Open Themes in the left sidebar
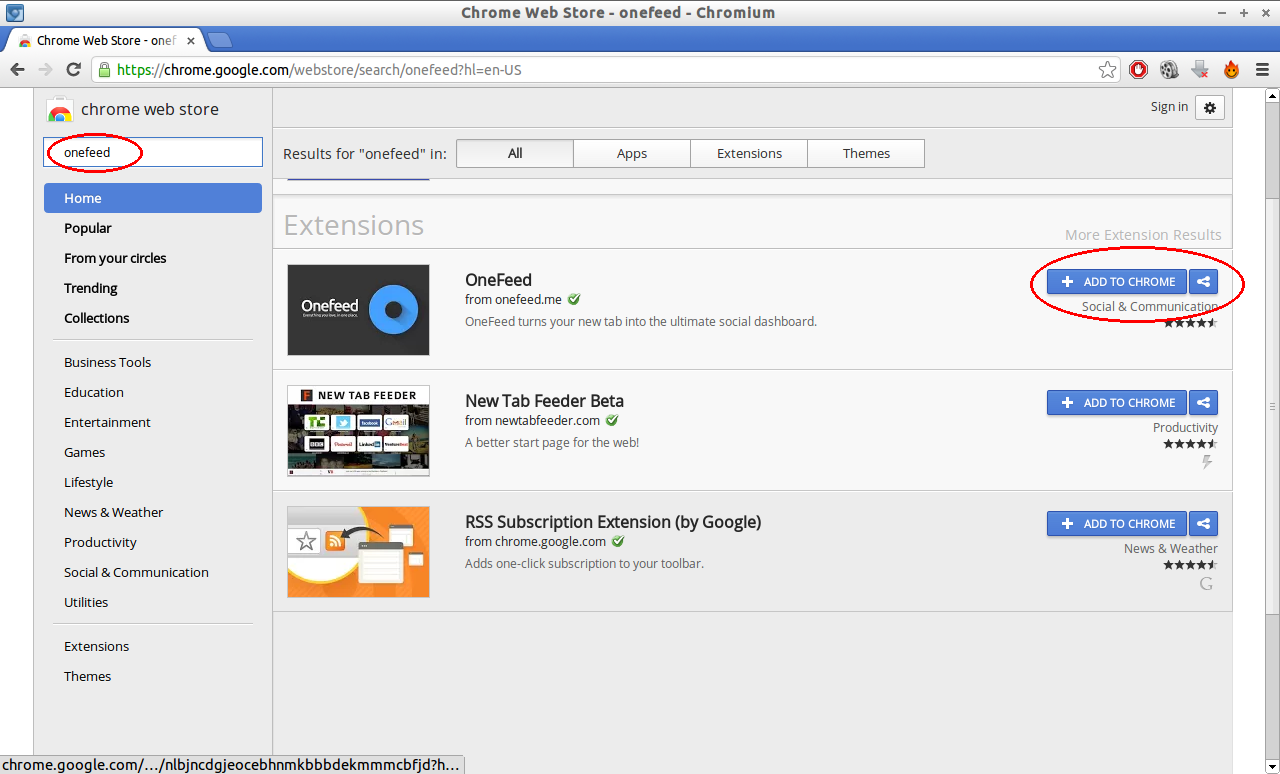The height and width of the screenshot is (774, 1280). 88,676
